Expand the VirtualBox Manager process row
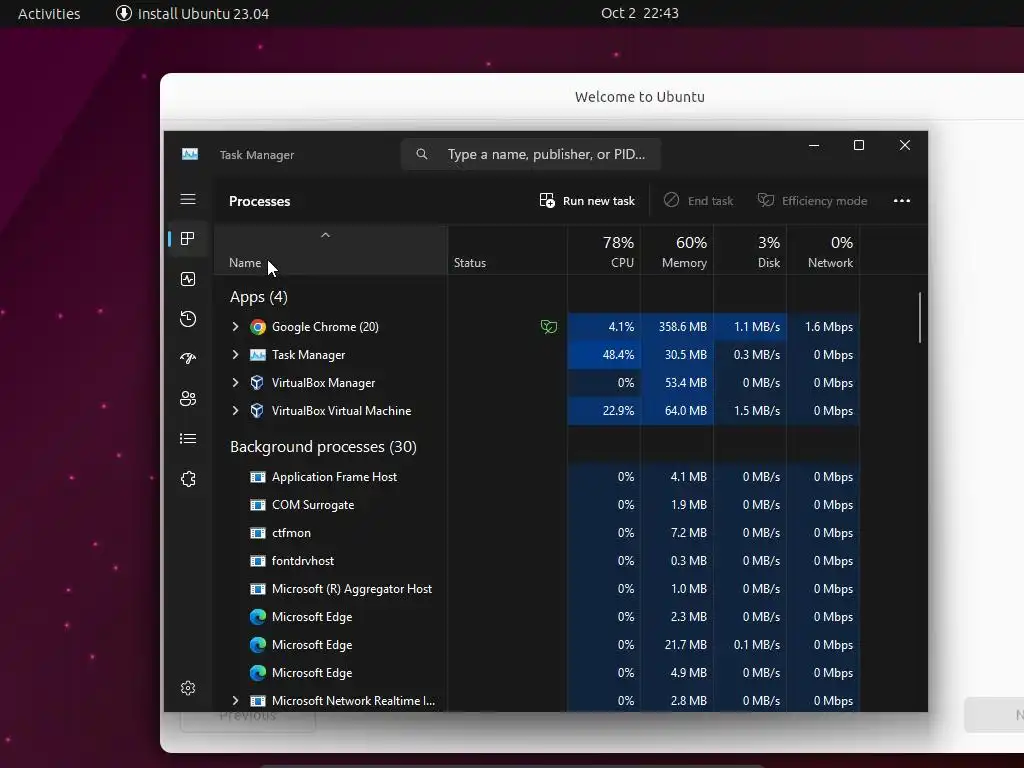Screen dimensions: 1024x768 pyautogui.click(x=235, y=383)
